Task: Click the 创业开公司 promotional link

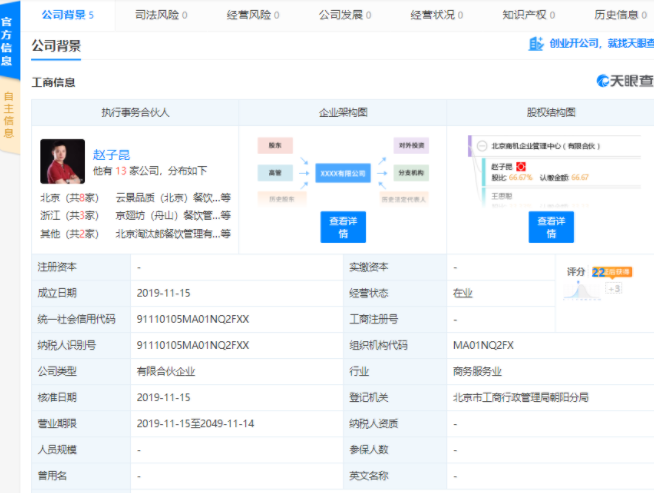Action: pyautogui.click(x=601, y=43)
